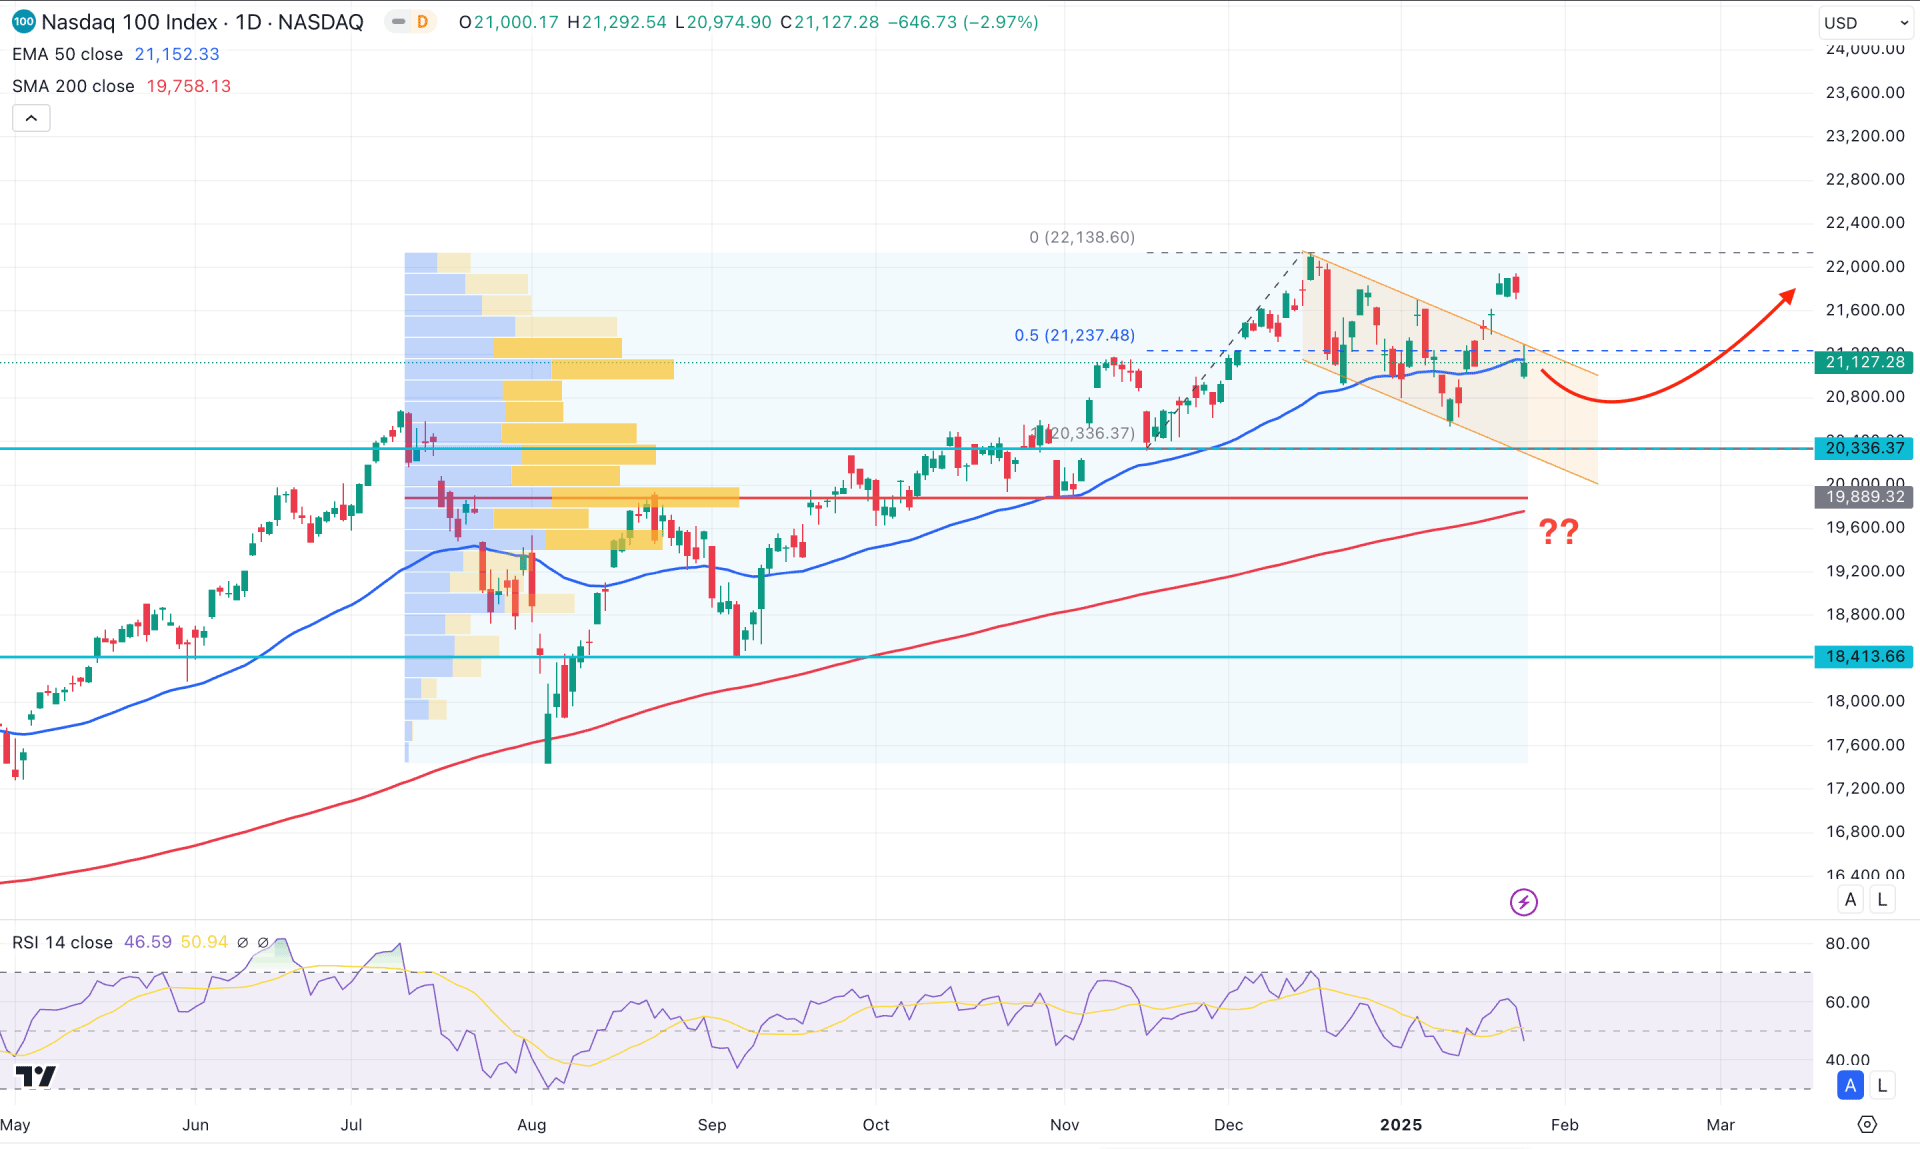This screenshot has width=1920, height=1149.
Task: Click the 20,336.37 price line label
Action: tap(1864, 448)
